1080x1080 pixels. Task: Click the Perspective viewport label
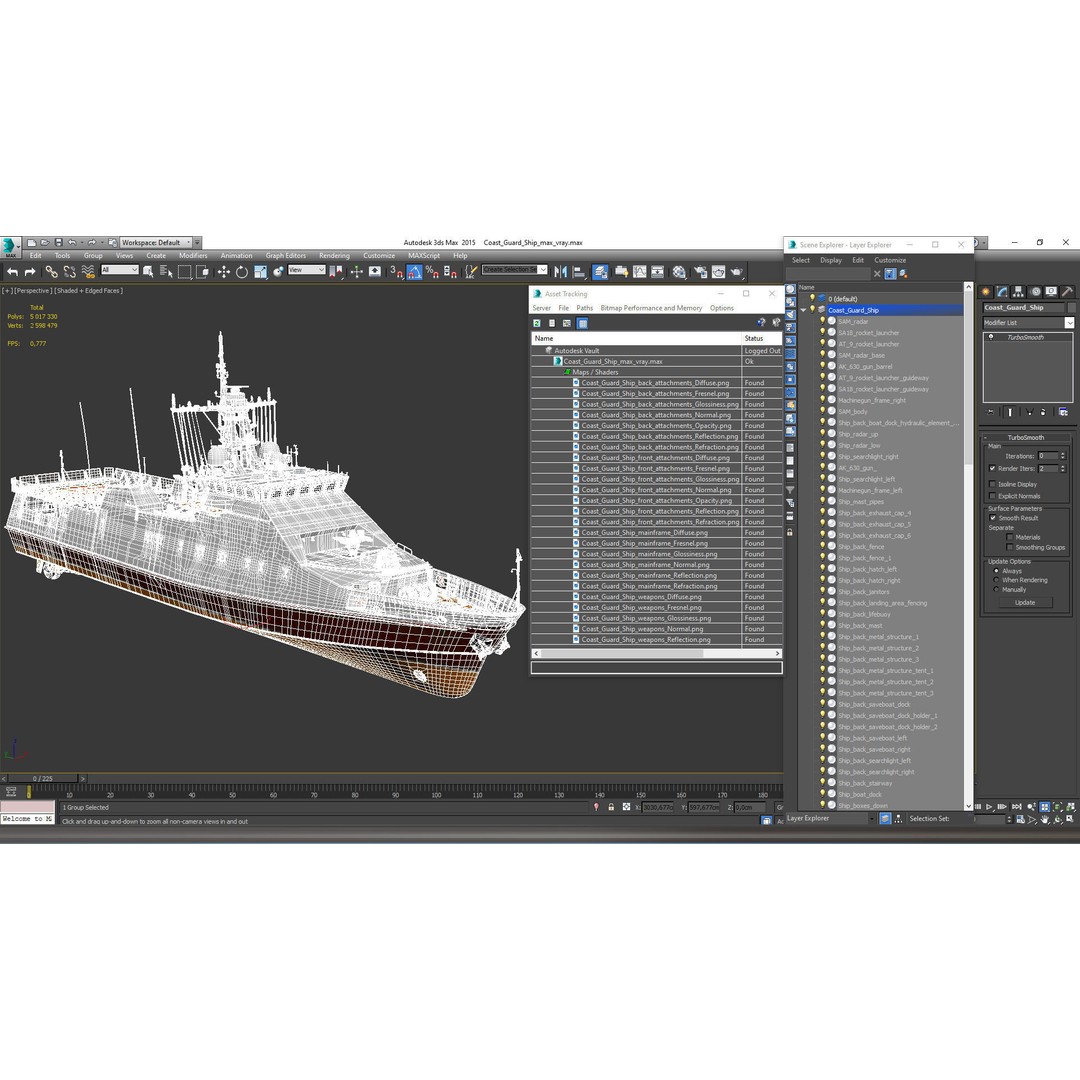[x=33, y=291]
